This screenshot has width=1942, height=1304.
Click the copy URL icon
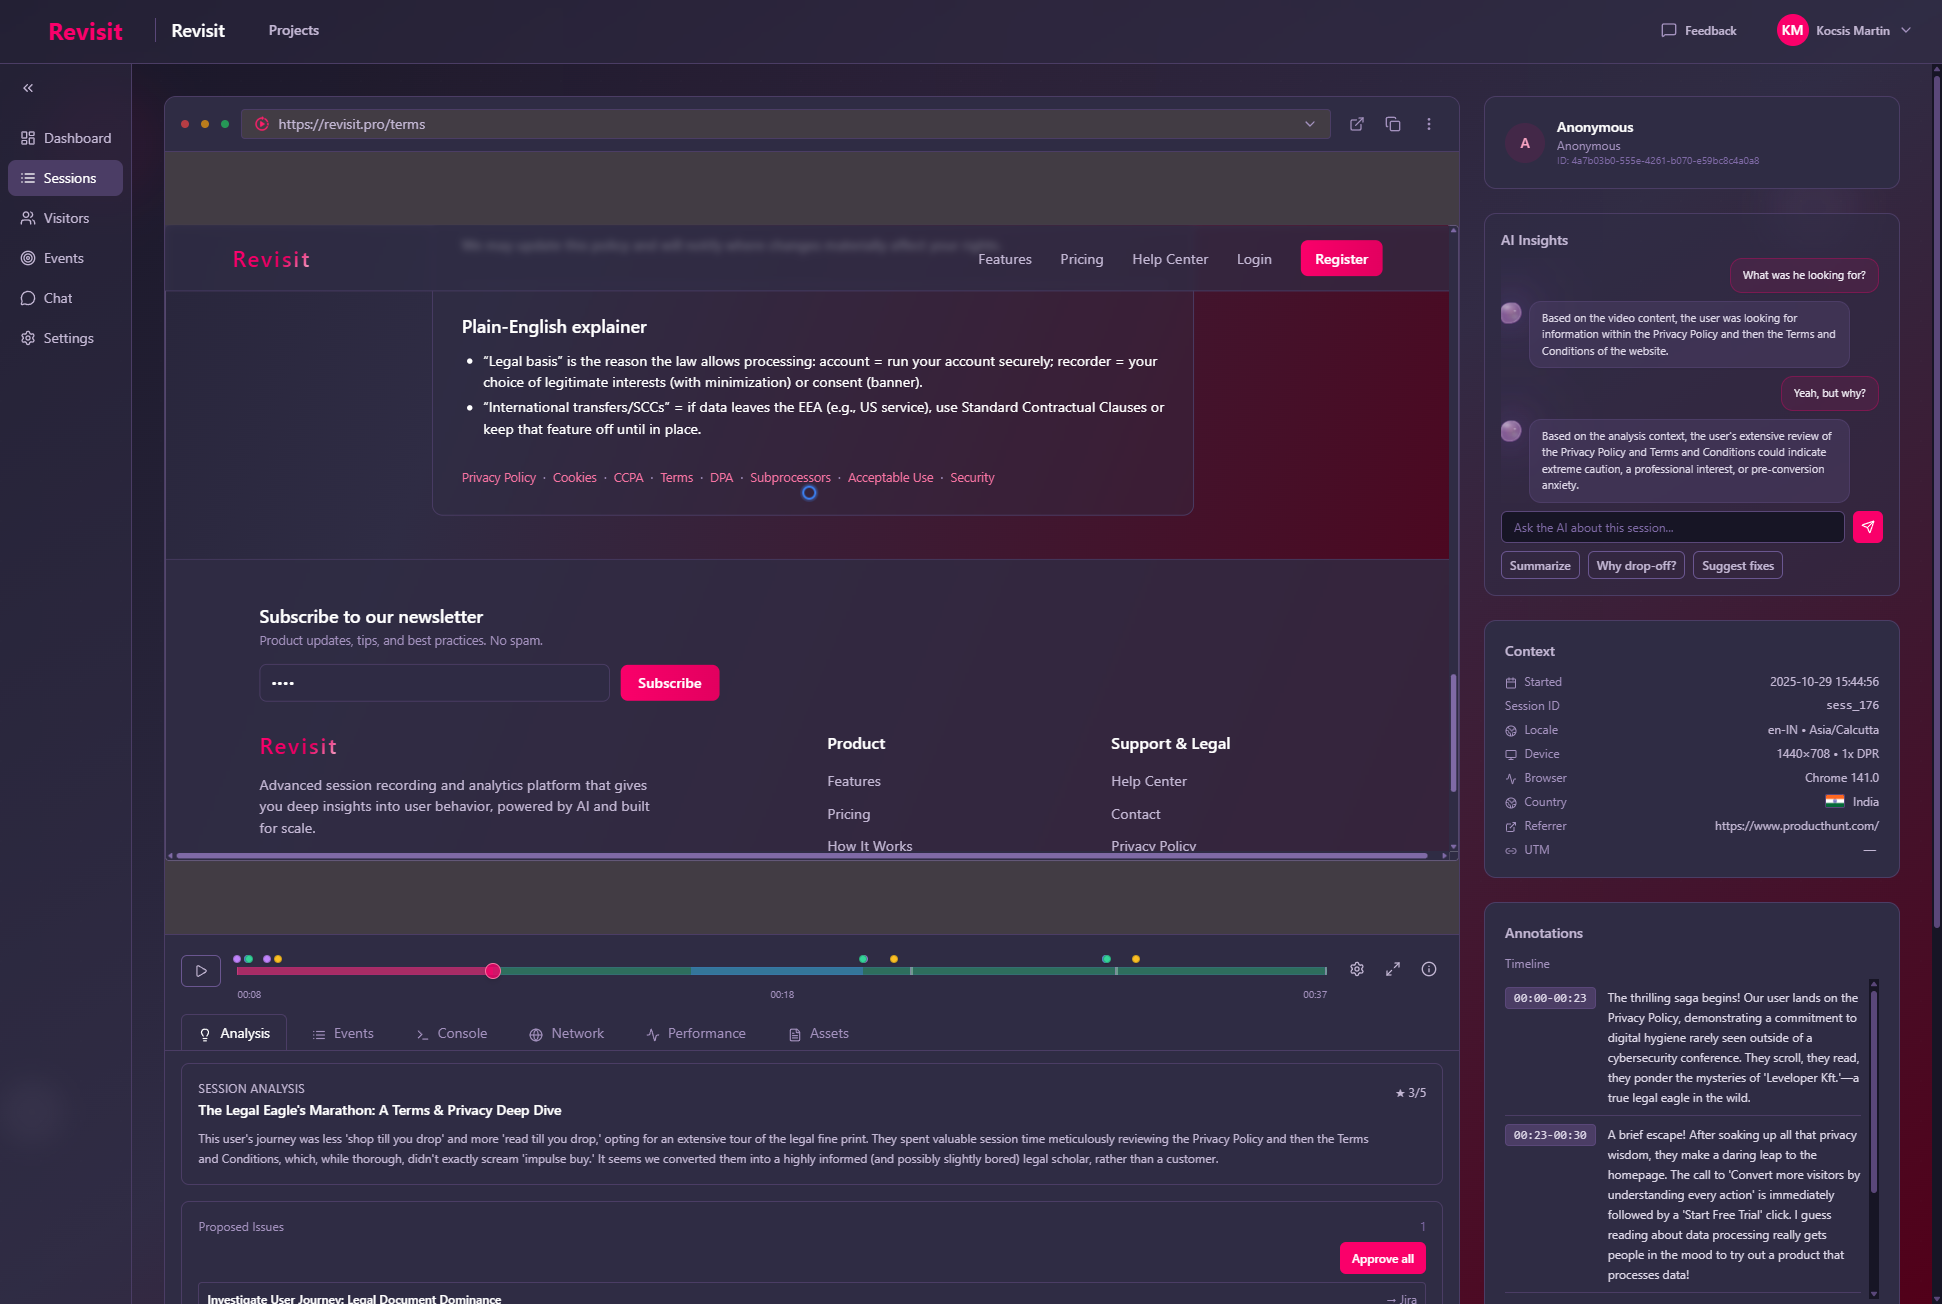(1393, 124)
